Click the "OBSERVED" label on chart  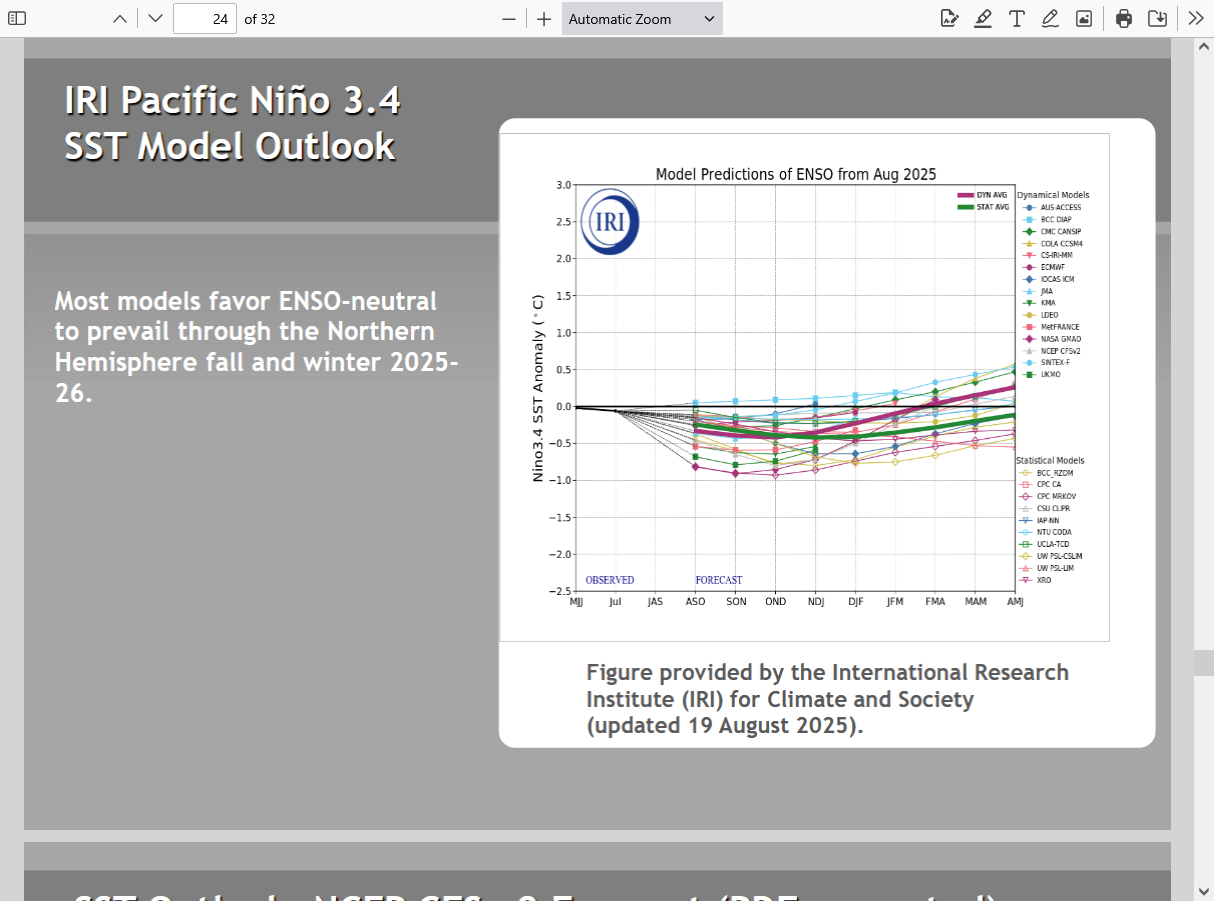[610, 580]
